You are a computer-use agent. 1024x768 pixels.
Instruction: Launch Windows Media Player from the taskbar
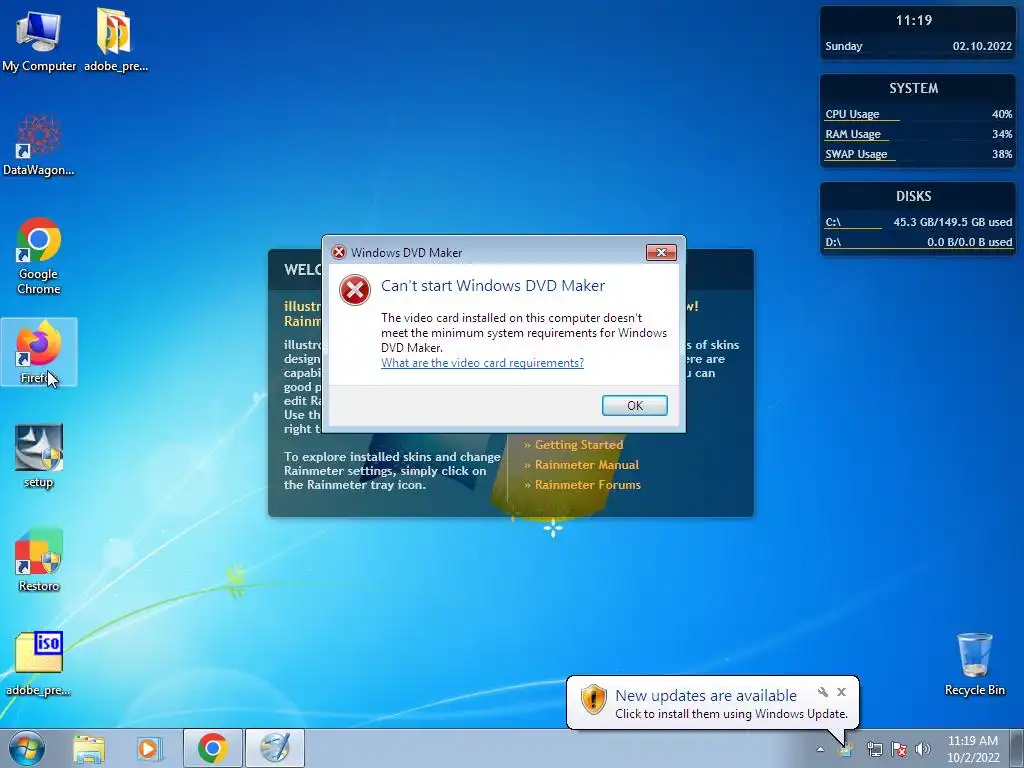(149, 749)
